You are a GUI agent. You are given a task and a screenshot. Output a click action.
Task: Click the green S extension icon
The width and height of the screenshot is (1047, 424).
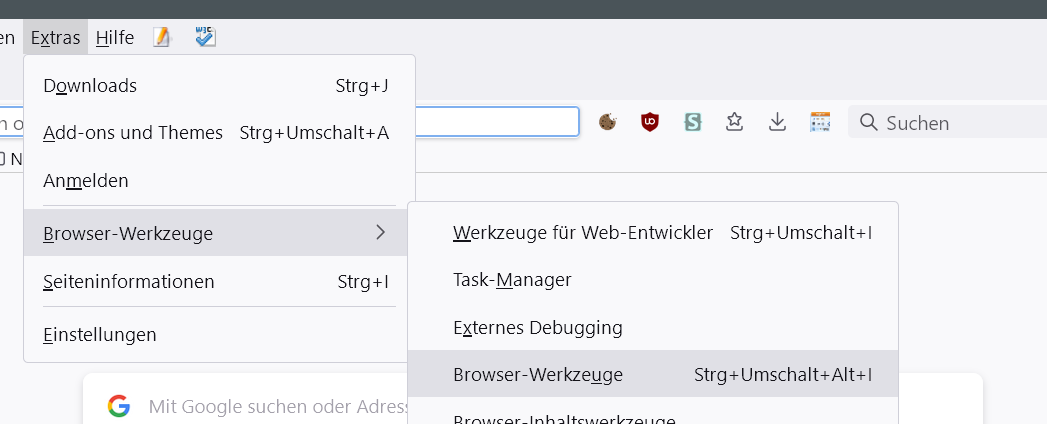tap(693, 122)
